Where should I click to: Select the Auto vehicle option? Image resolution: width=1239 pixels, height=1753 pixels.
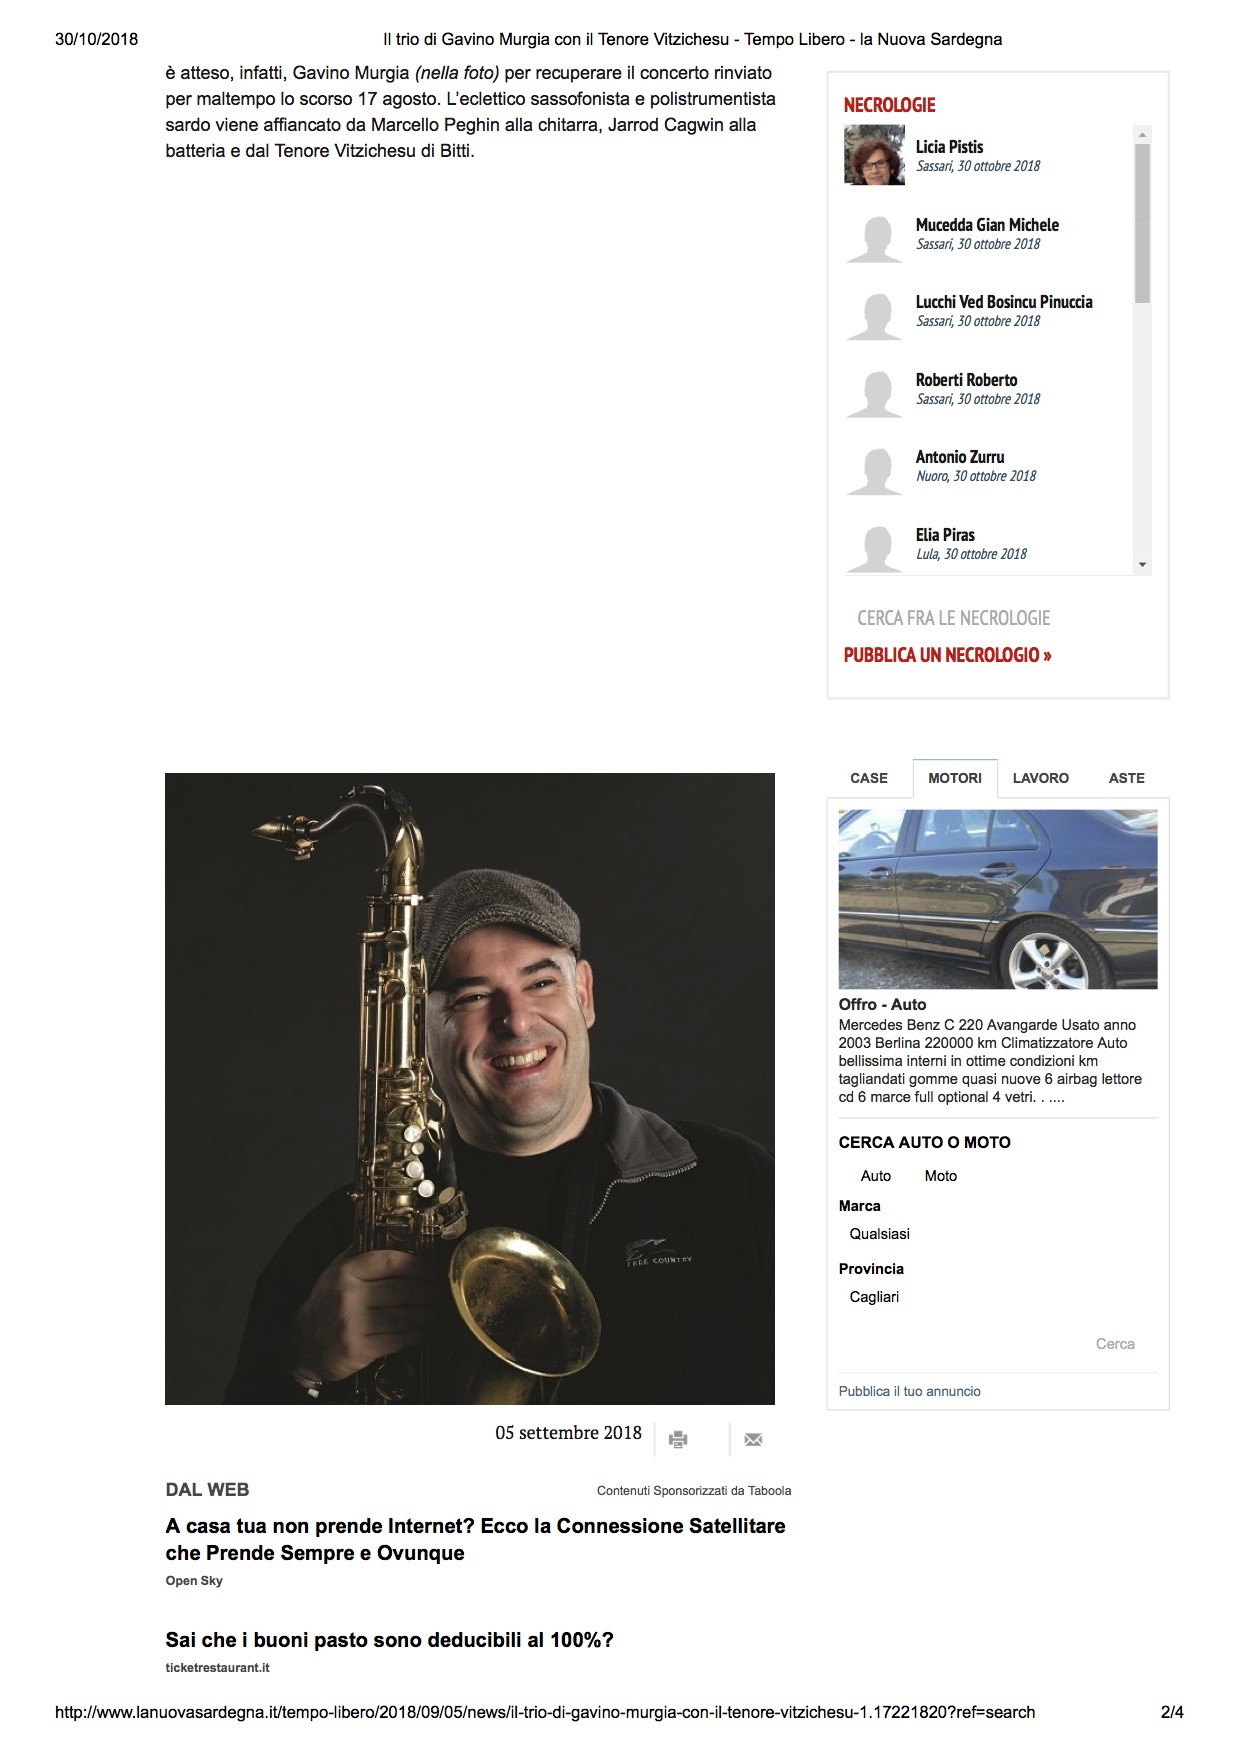coord(875,1176)
